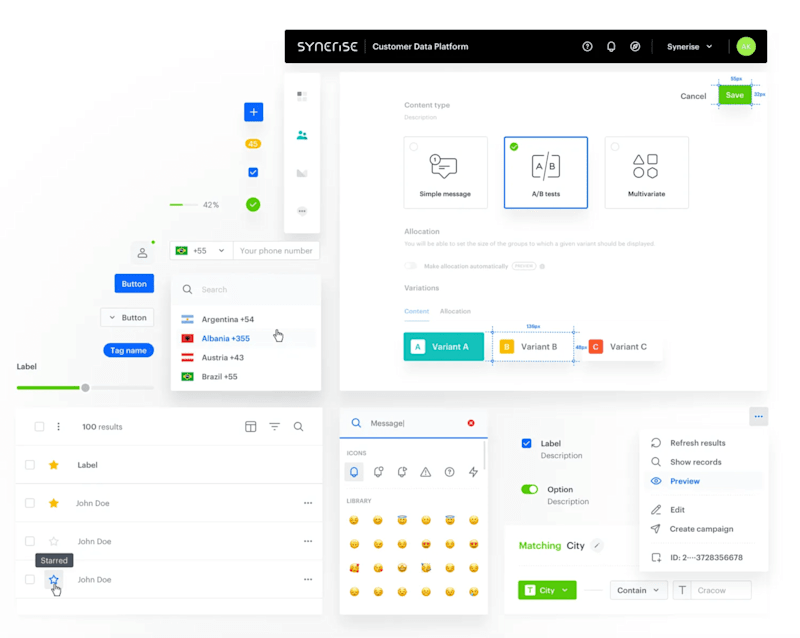Clear the Message search with red X
The image size is (800, 638).
(x=471, y=423)
